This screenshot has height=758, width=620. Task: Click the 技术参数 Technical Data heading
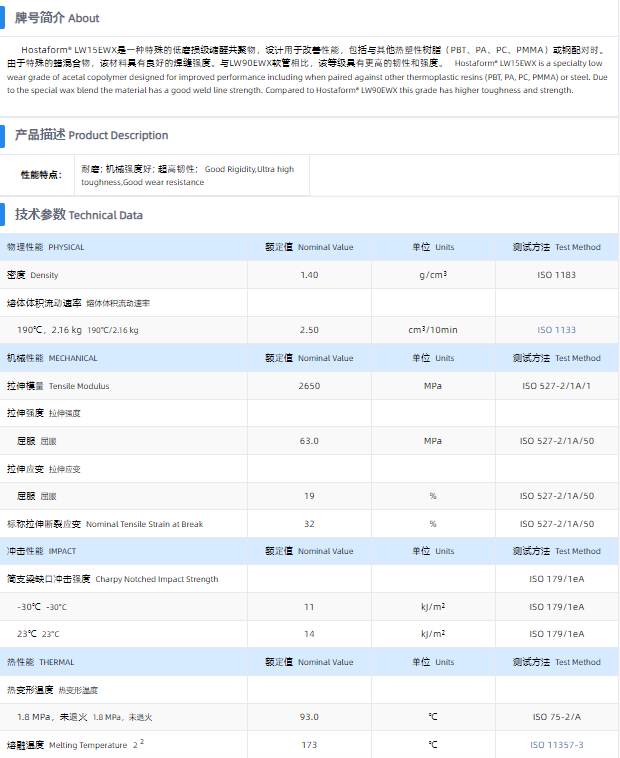[x=78, y=215]
